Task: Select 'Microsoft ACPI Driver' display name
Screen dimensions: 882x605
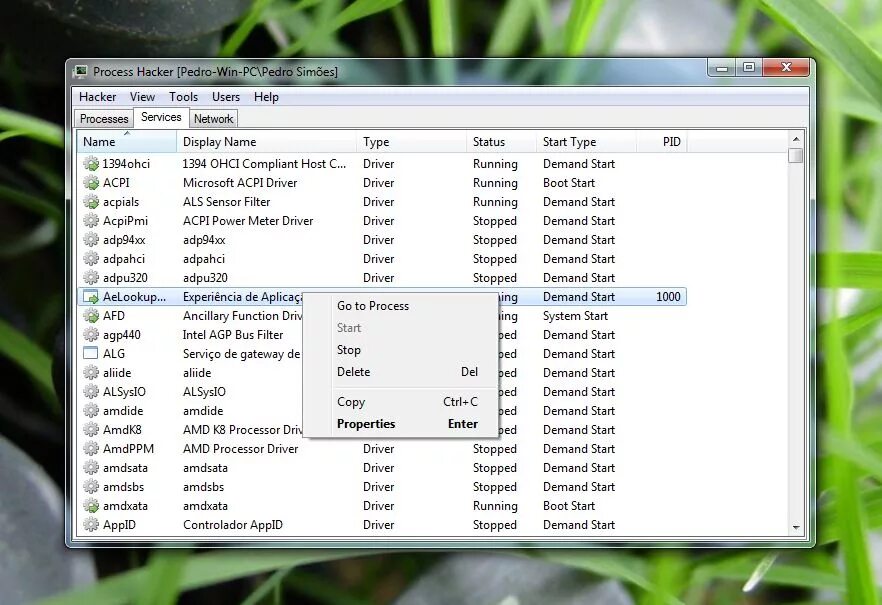Action: coord(240,183)
